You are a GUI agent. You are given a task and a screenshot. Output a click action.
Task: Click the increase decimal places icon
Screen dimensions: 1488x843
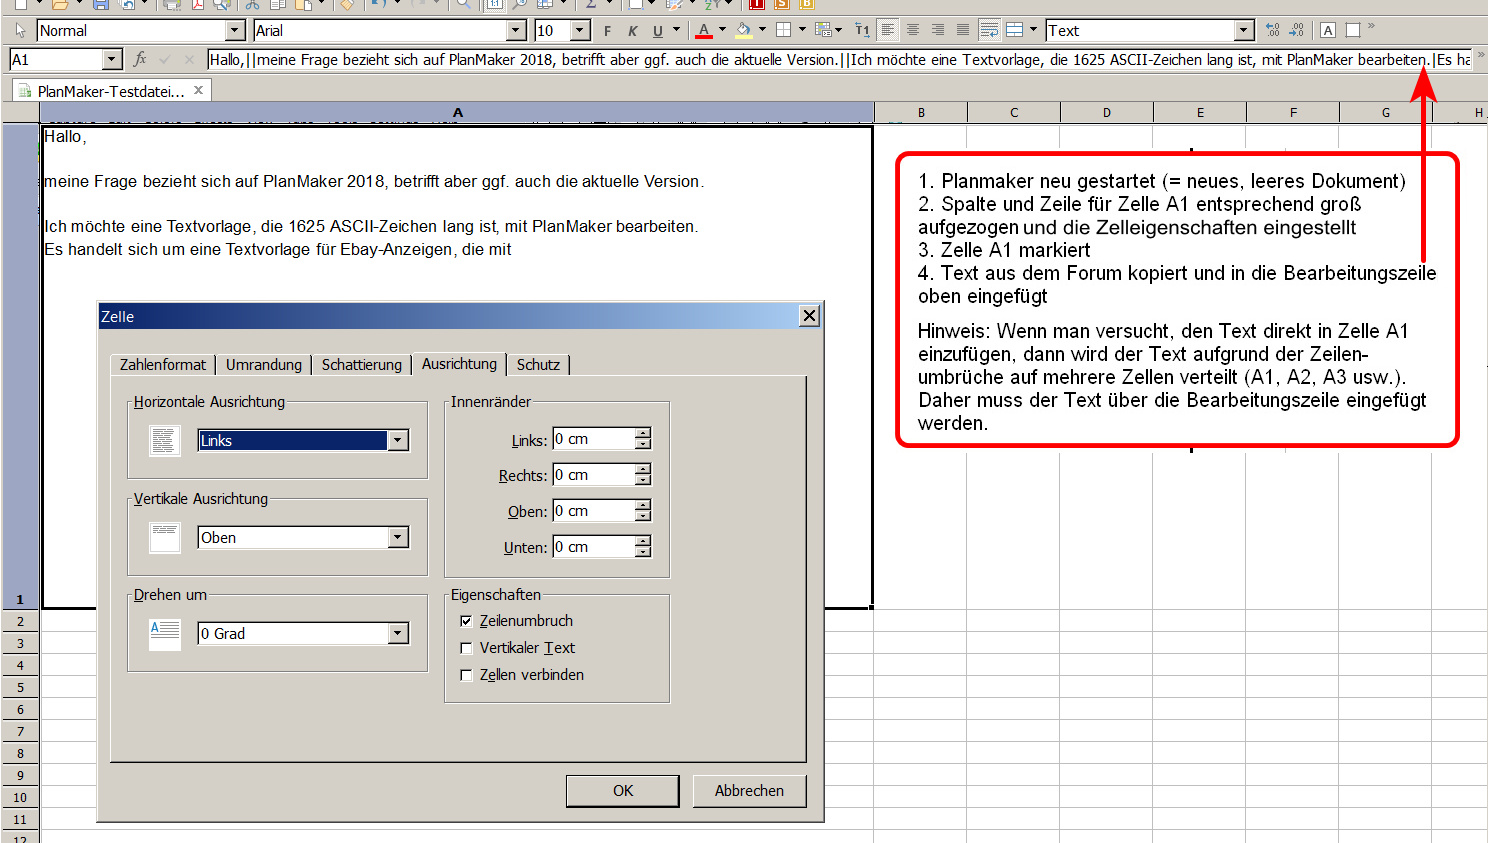click(x=1297, y=31)
